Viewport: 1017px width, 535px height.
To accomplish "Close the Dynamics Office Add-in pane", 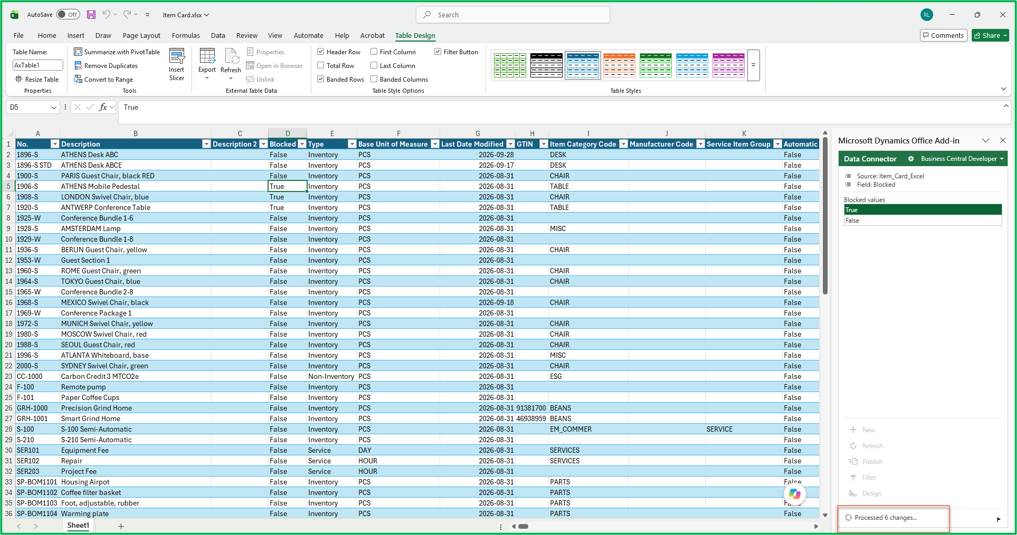I will 1003,141.
